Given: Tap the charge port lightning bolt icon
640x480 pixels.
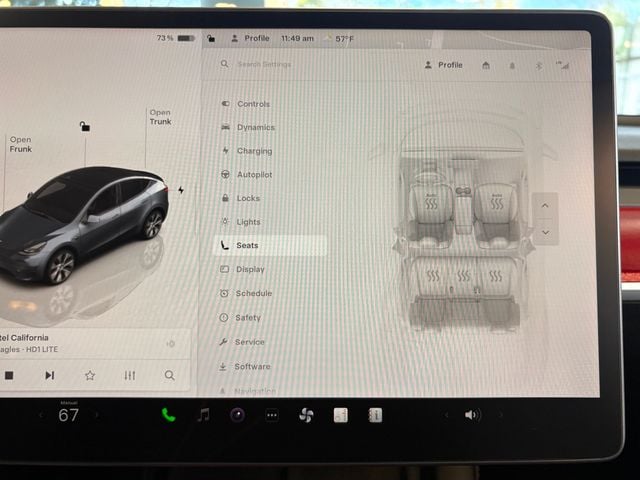Looking at the screenshot, I should (x=181, y=189).
